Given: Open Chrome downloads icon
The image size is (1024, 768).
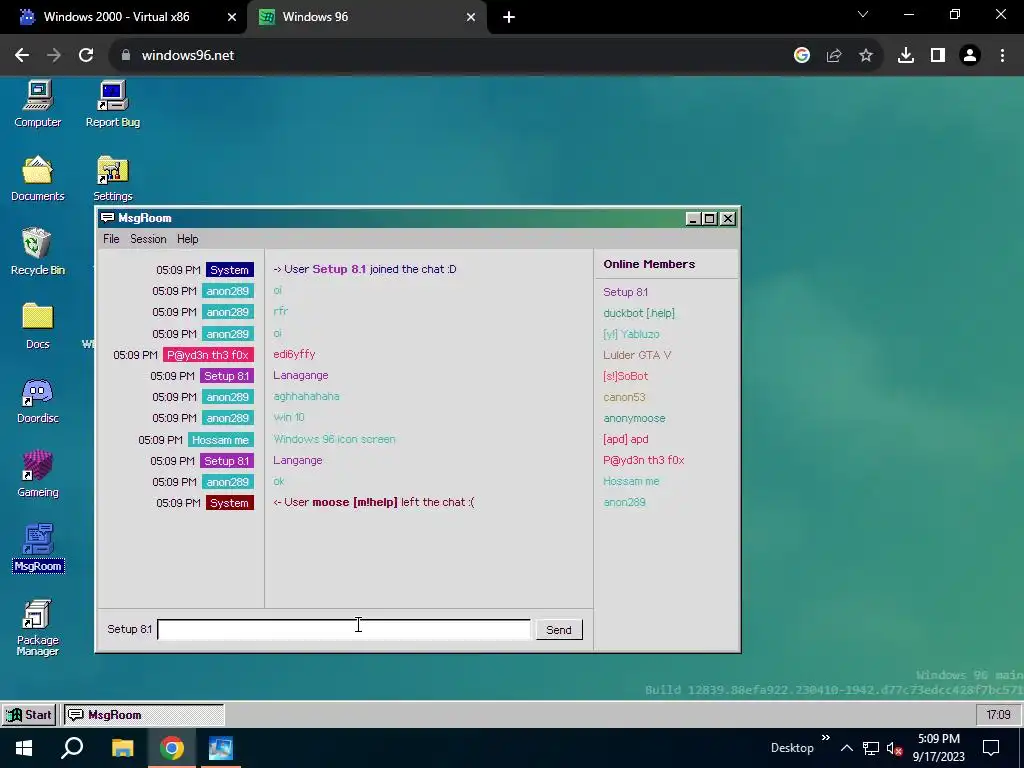Looking at the screenshot, I should tap(906, 56).
